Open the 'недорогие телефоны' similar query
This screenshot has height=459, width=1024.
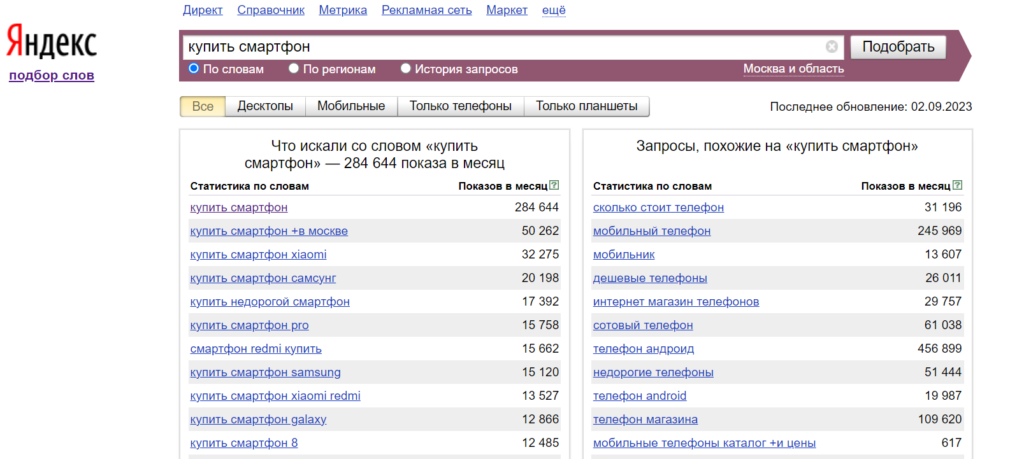(x=653, y=372)
